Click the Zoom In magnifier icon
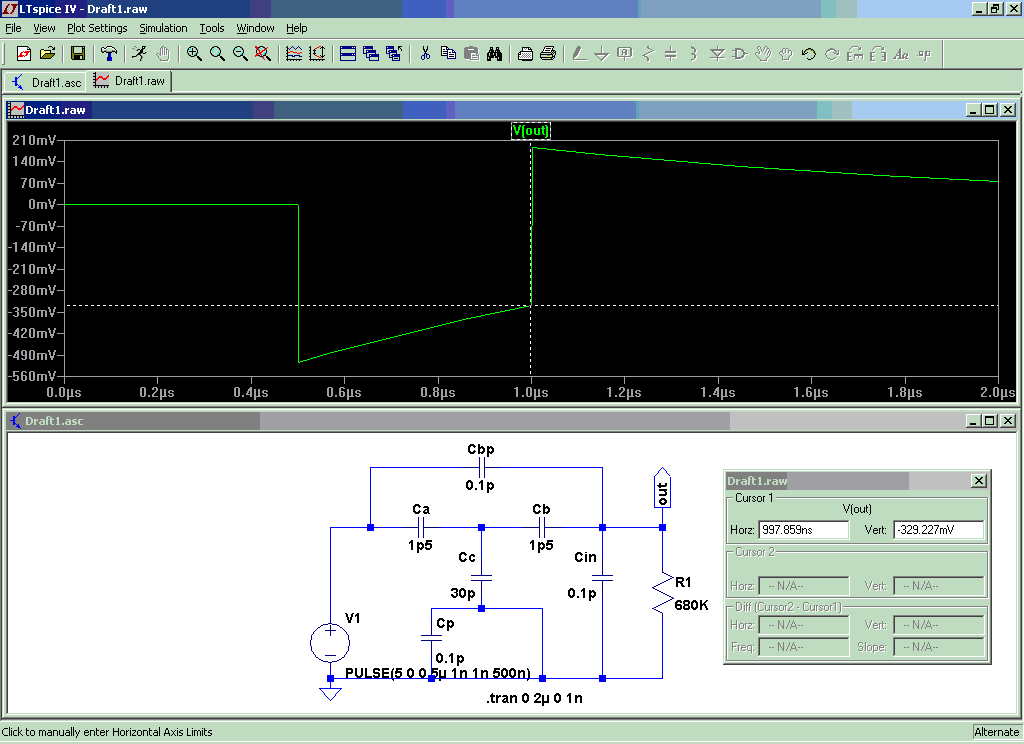1024x744 pixels. pos(194,54)
